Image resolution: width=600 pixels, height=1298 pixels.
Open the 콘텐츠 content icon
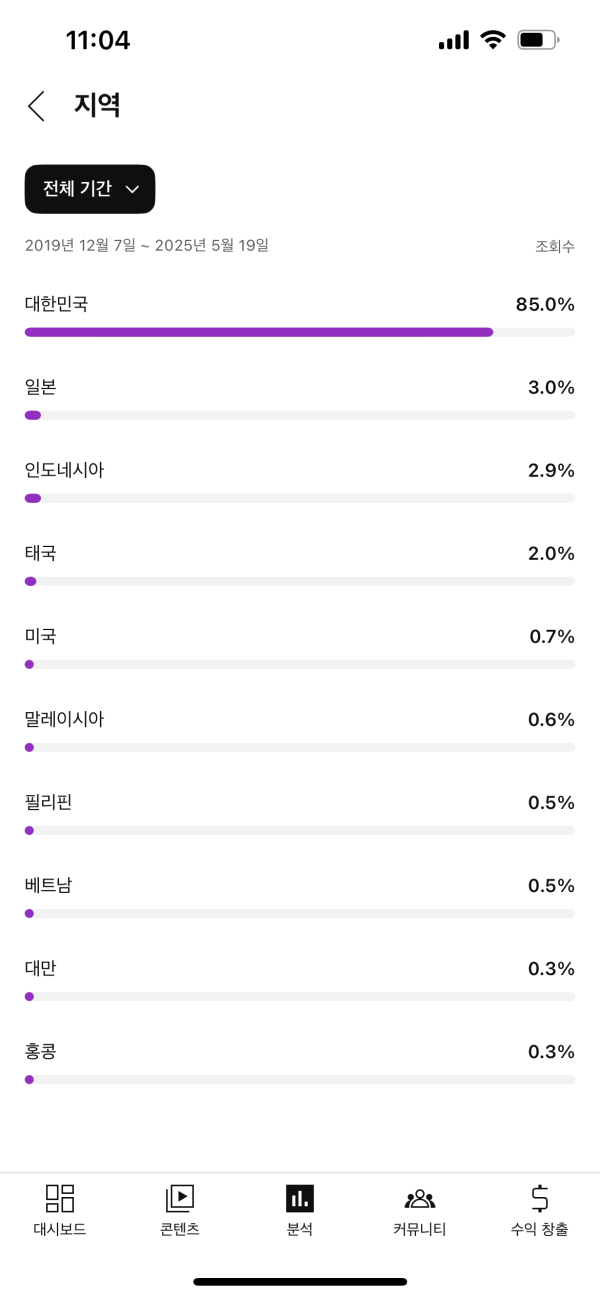pos(180,1198)
